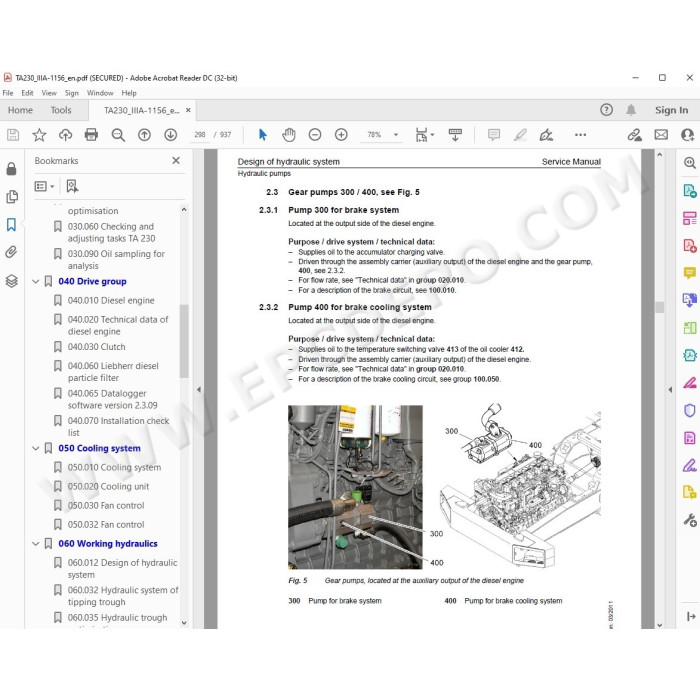This screenshot has width=700, height=700.
Task: Toggle the page thumbnails panel icon
Action: click(12, 197)
